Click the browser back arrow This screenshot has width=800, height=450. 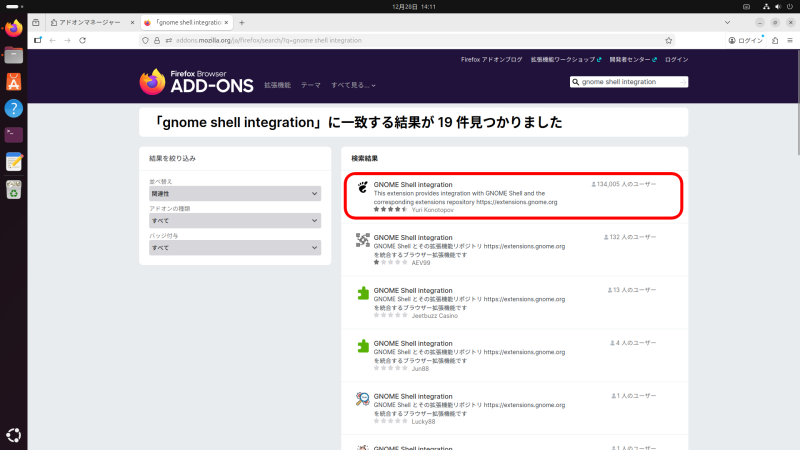[x=53, y=40]
